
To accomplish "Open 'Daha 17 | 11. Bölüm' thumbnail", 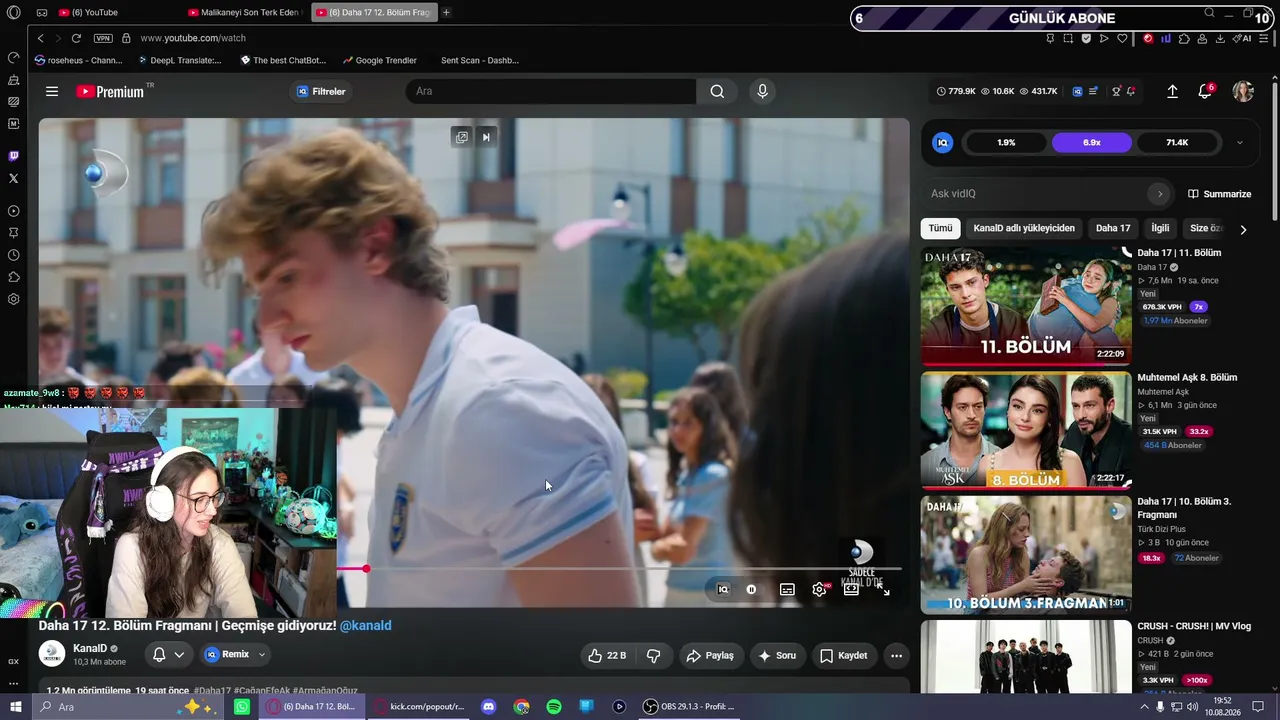I will pyautogui.click(x=1026, y=306).
